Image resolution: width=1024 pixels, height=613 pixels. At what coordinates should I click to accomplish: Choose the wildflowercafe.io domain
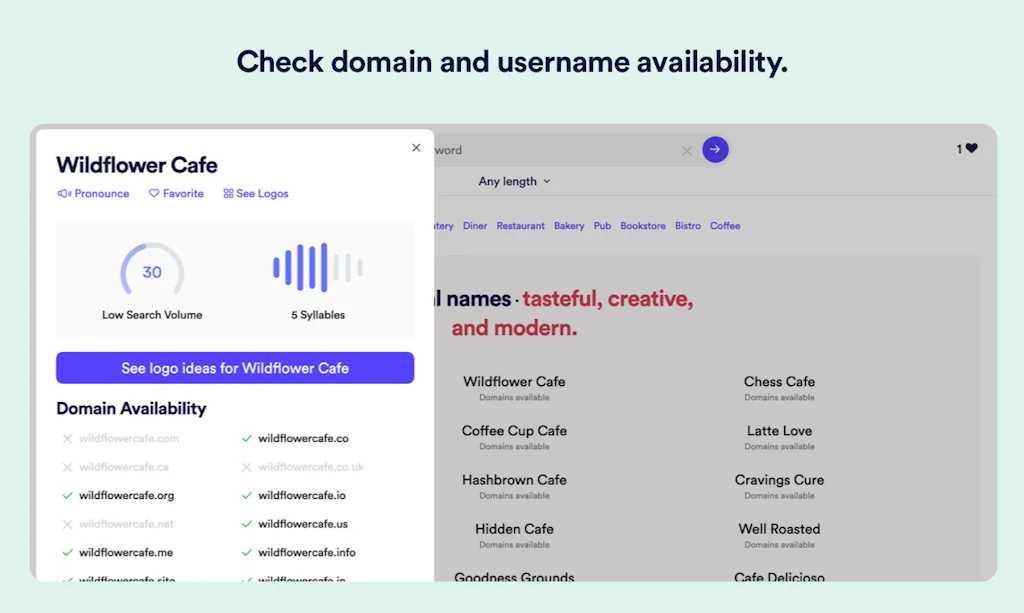pos(302,495)
